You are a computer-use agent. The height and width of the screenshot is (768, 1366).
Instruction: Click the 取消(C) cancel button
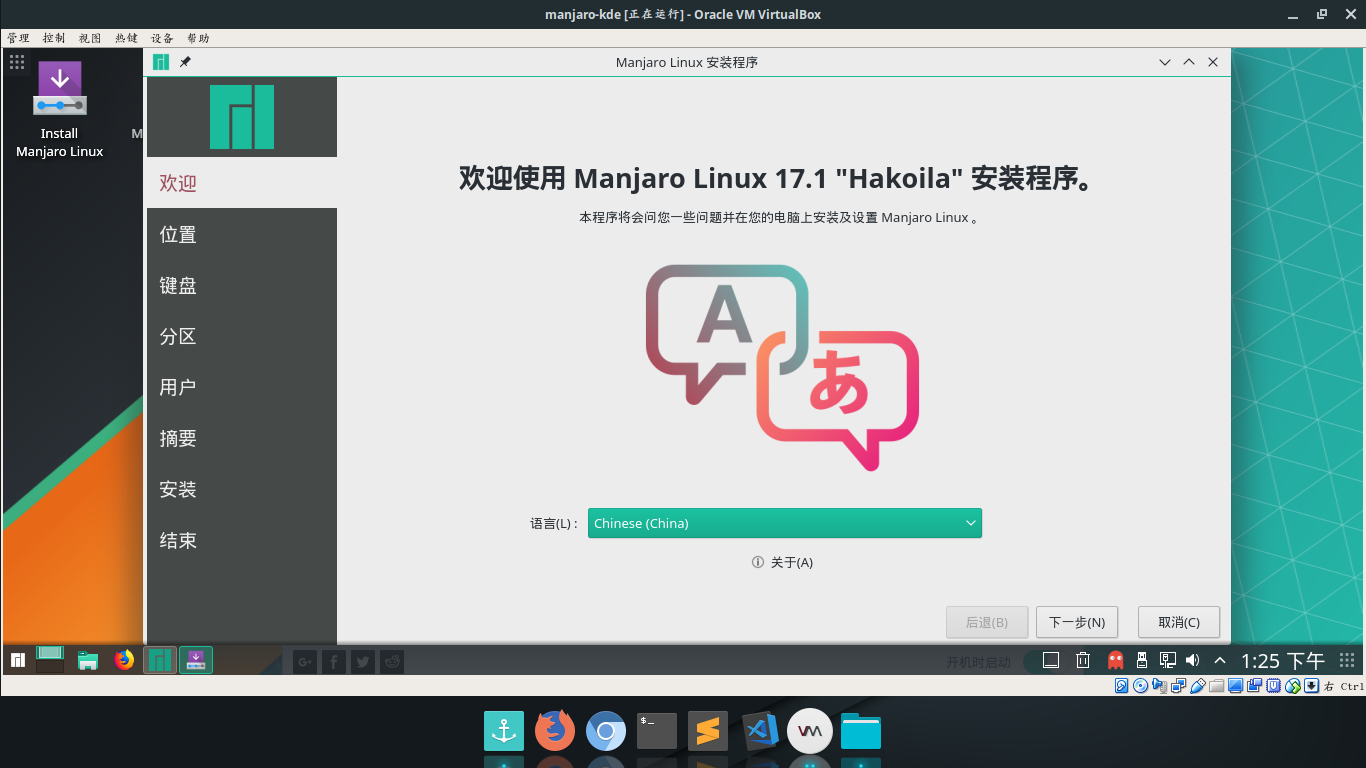pyautogui.click(x=1179, y=622)
